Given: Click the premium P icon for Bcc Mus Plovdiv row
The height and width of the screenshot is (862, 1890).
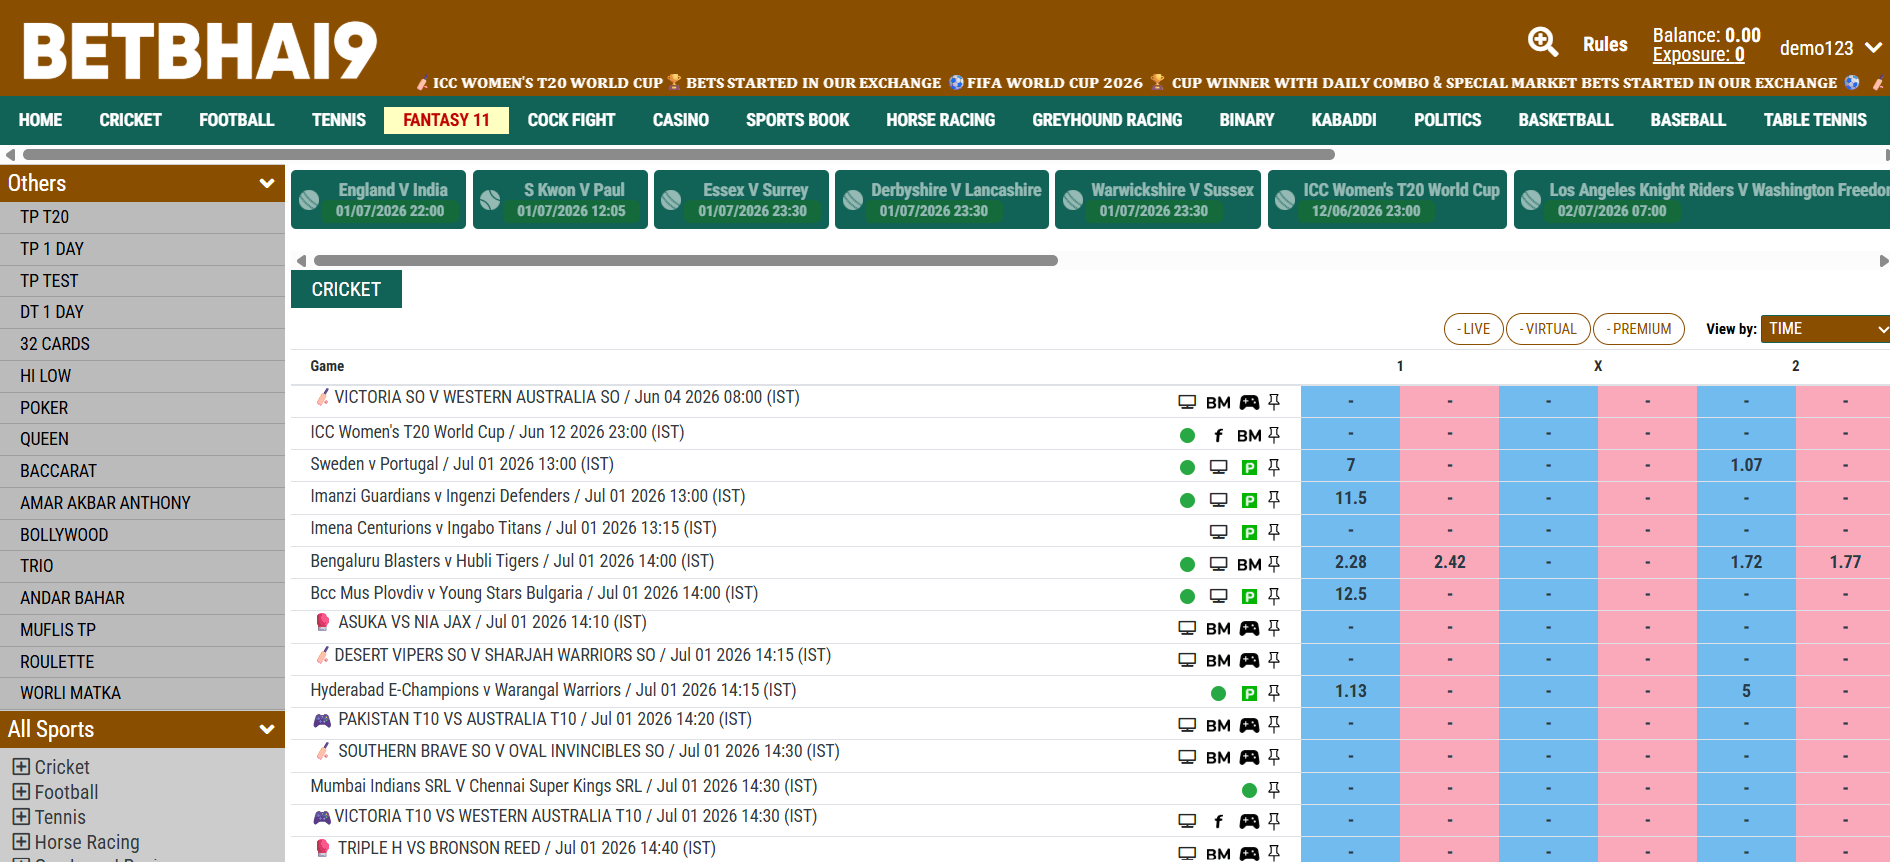Looking at the screenshot, I should [x=1249, y=596].
